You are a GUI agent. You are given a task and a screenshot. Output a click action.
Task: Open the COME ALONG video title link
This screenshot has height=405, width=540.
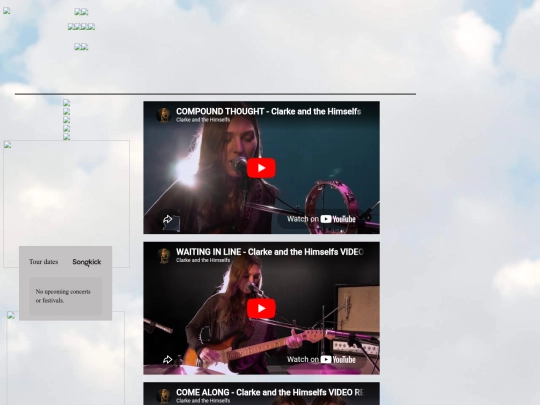[x=270, y=393]
